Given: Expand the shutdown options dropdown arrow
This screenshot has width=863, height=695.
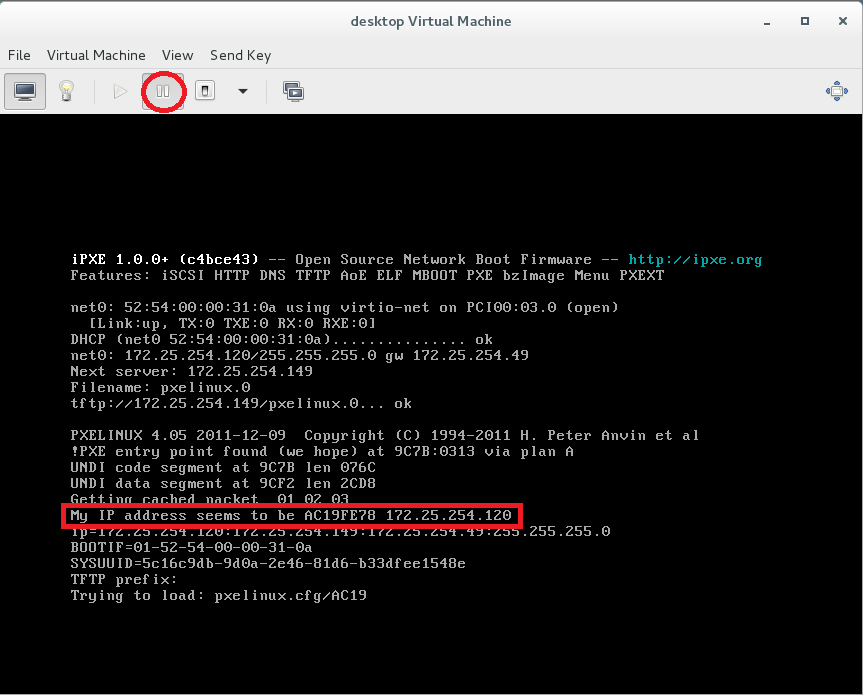Looking at the screenshot, I should tap(243, 91).
